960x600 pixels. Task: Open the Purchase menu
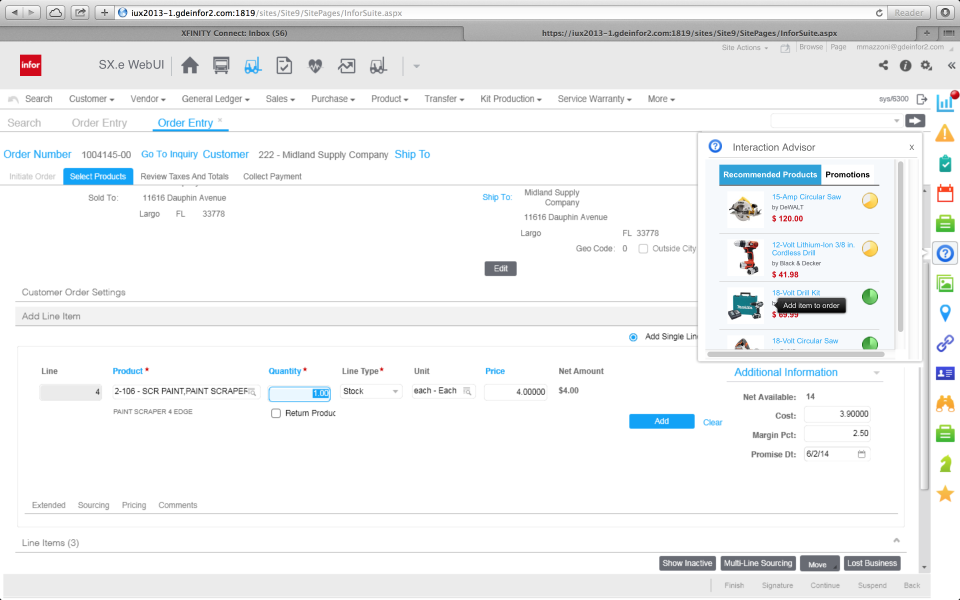point(332,99)
